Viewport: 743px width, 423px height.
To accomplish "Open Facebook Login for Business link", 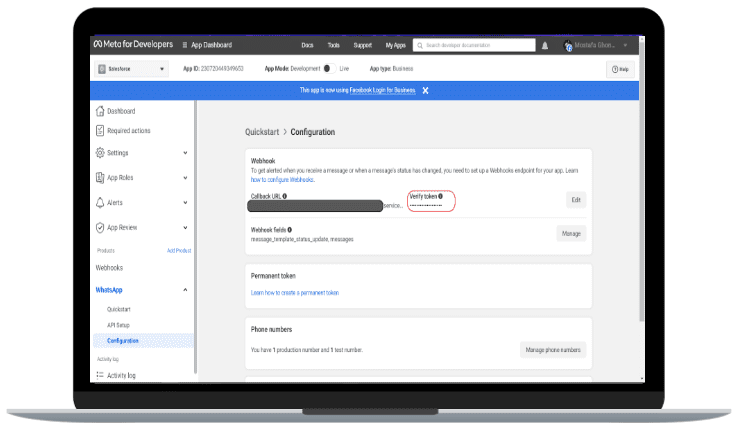I will (382, 90).
